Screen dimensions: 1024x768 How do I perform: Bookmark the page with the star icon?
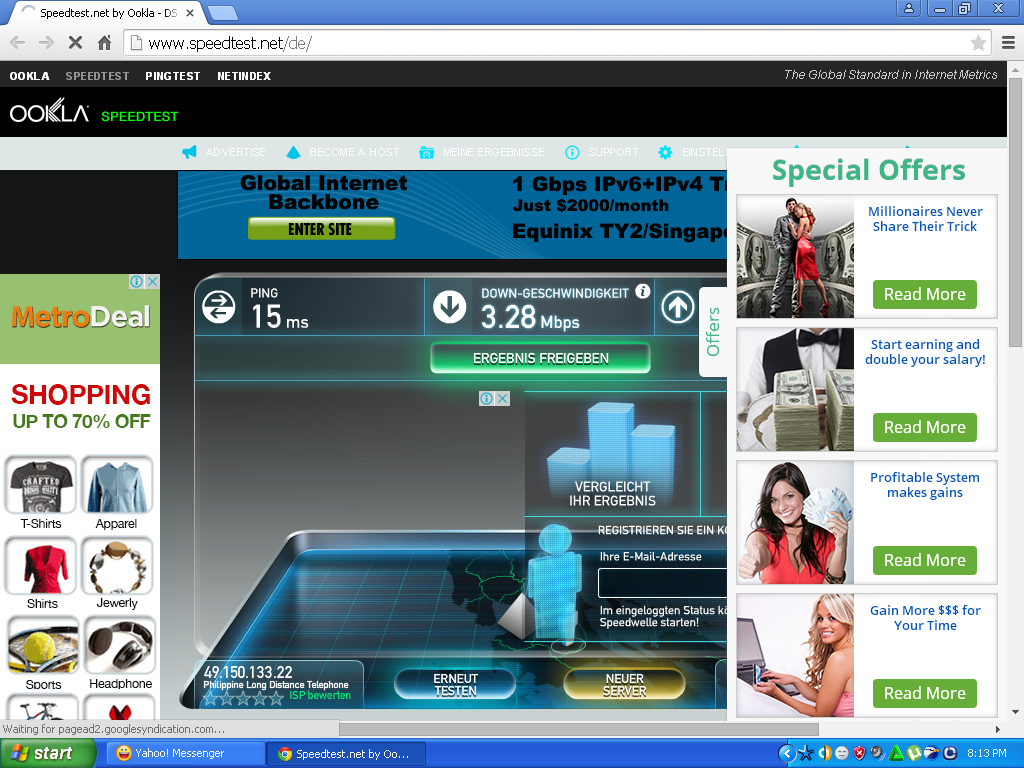click(x=978, y=43)
